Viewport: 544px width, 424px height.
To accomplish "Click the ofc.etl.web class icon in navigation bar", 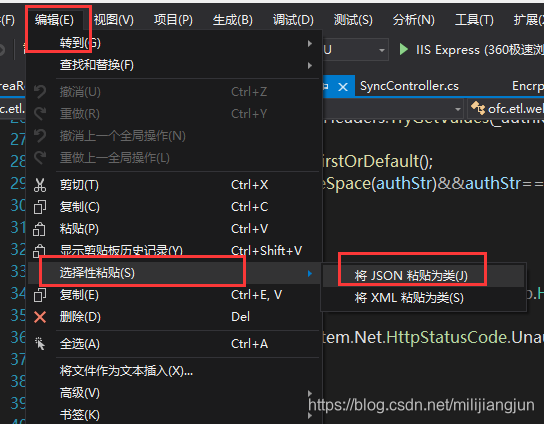I will click(x=478, y=109).
